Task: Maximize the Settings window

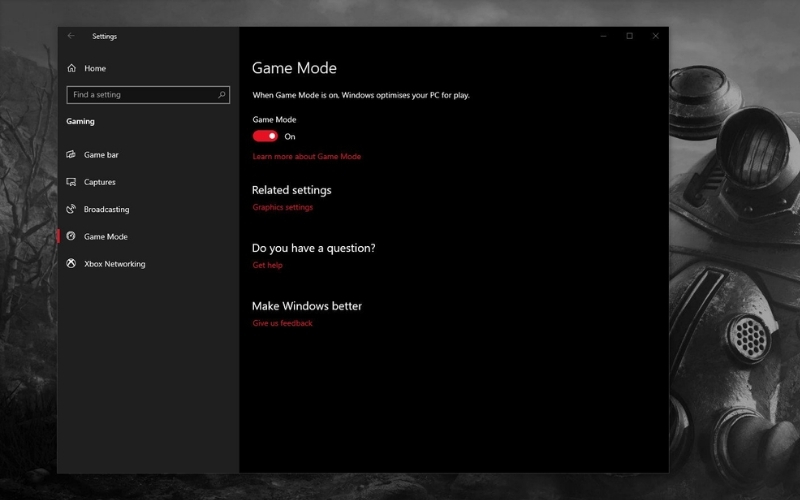Action: [x=630, y=36]
